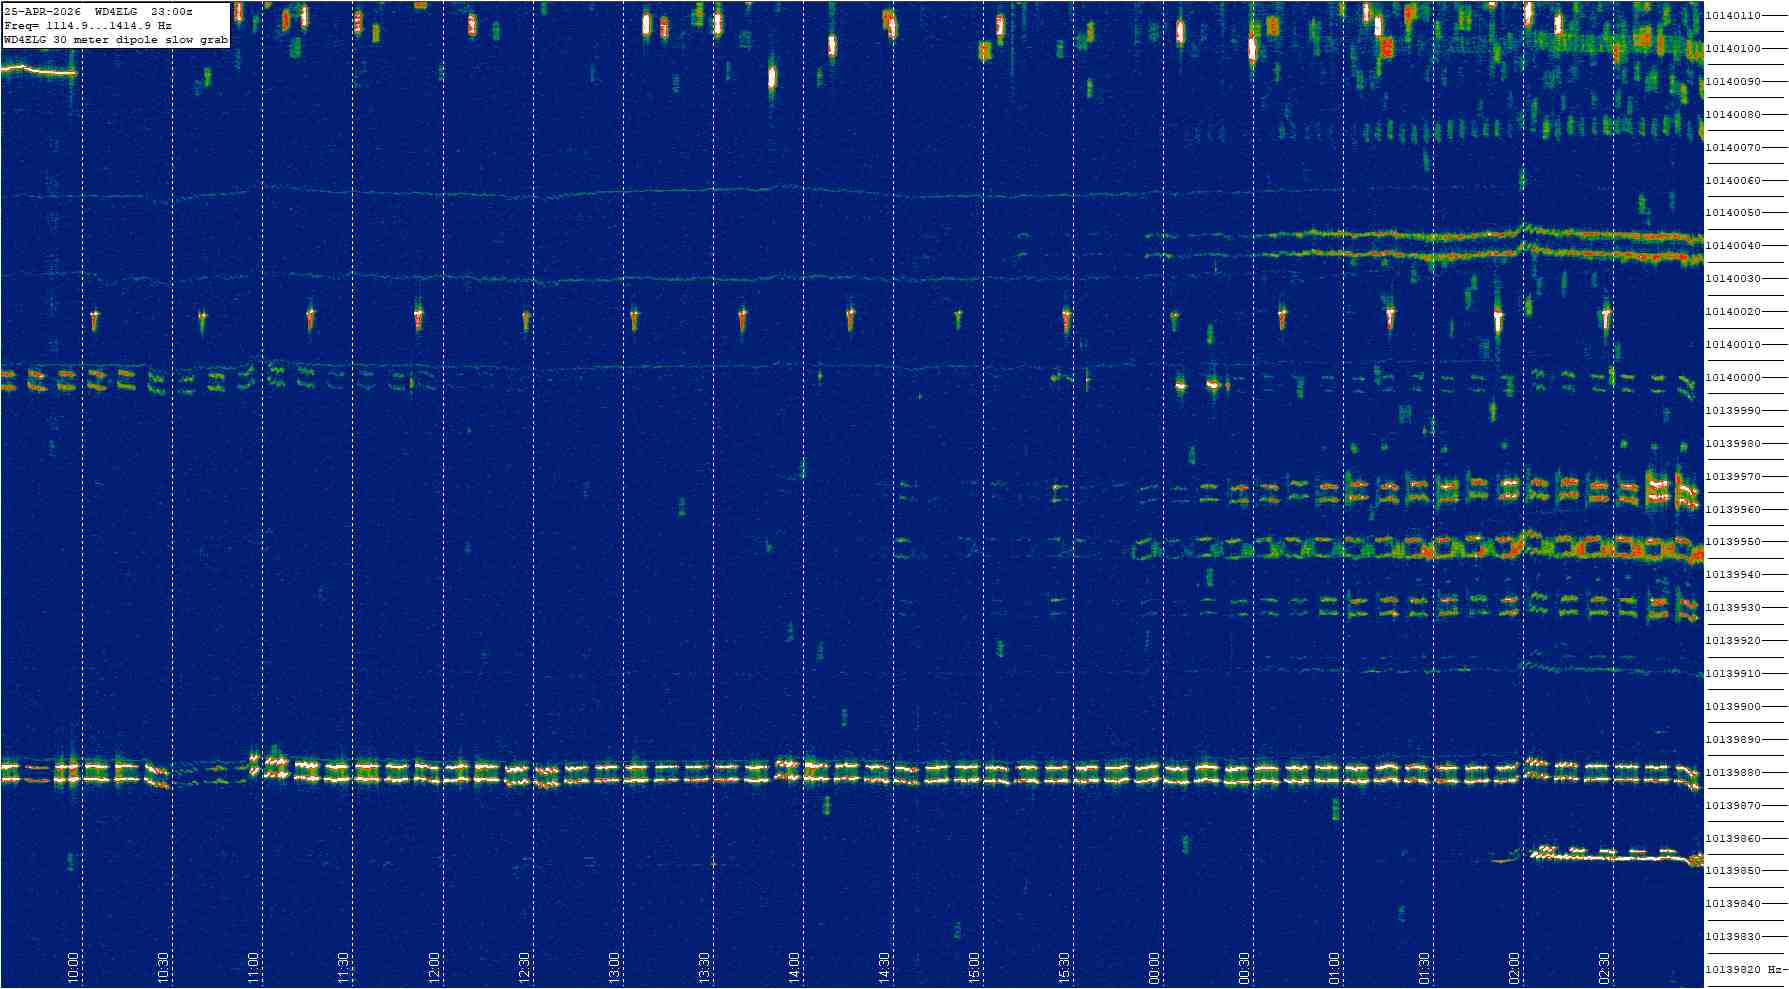Click the 10140110 frequency label
Image resolution: width=1789 pixels, height=989 pixels.
tap(1733, 16)
